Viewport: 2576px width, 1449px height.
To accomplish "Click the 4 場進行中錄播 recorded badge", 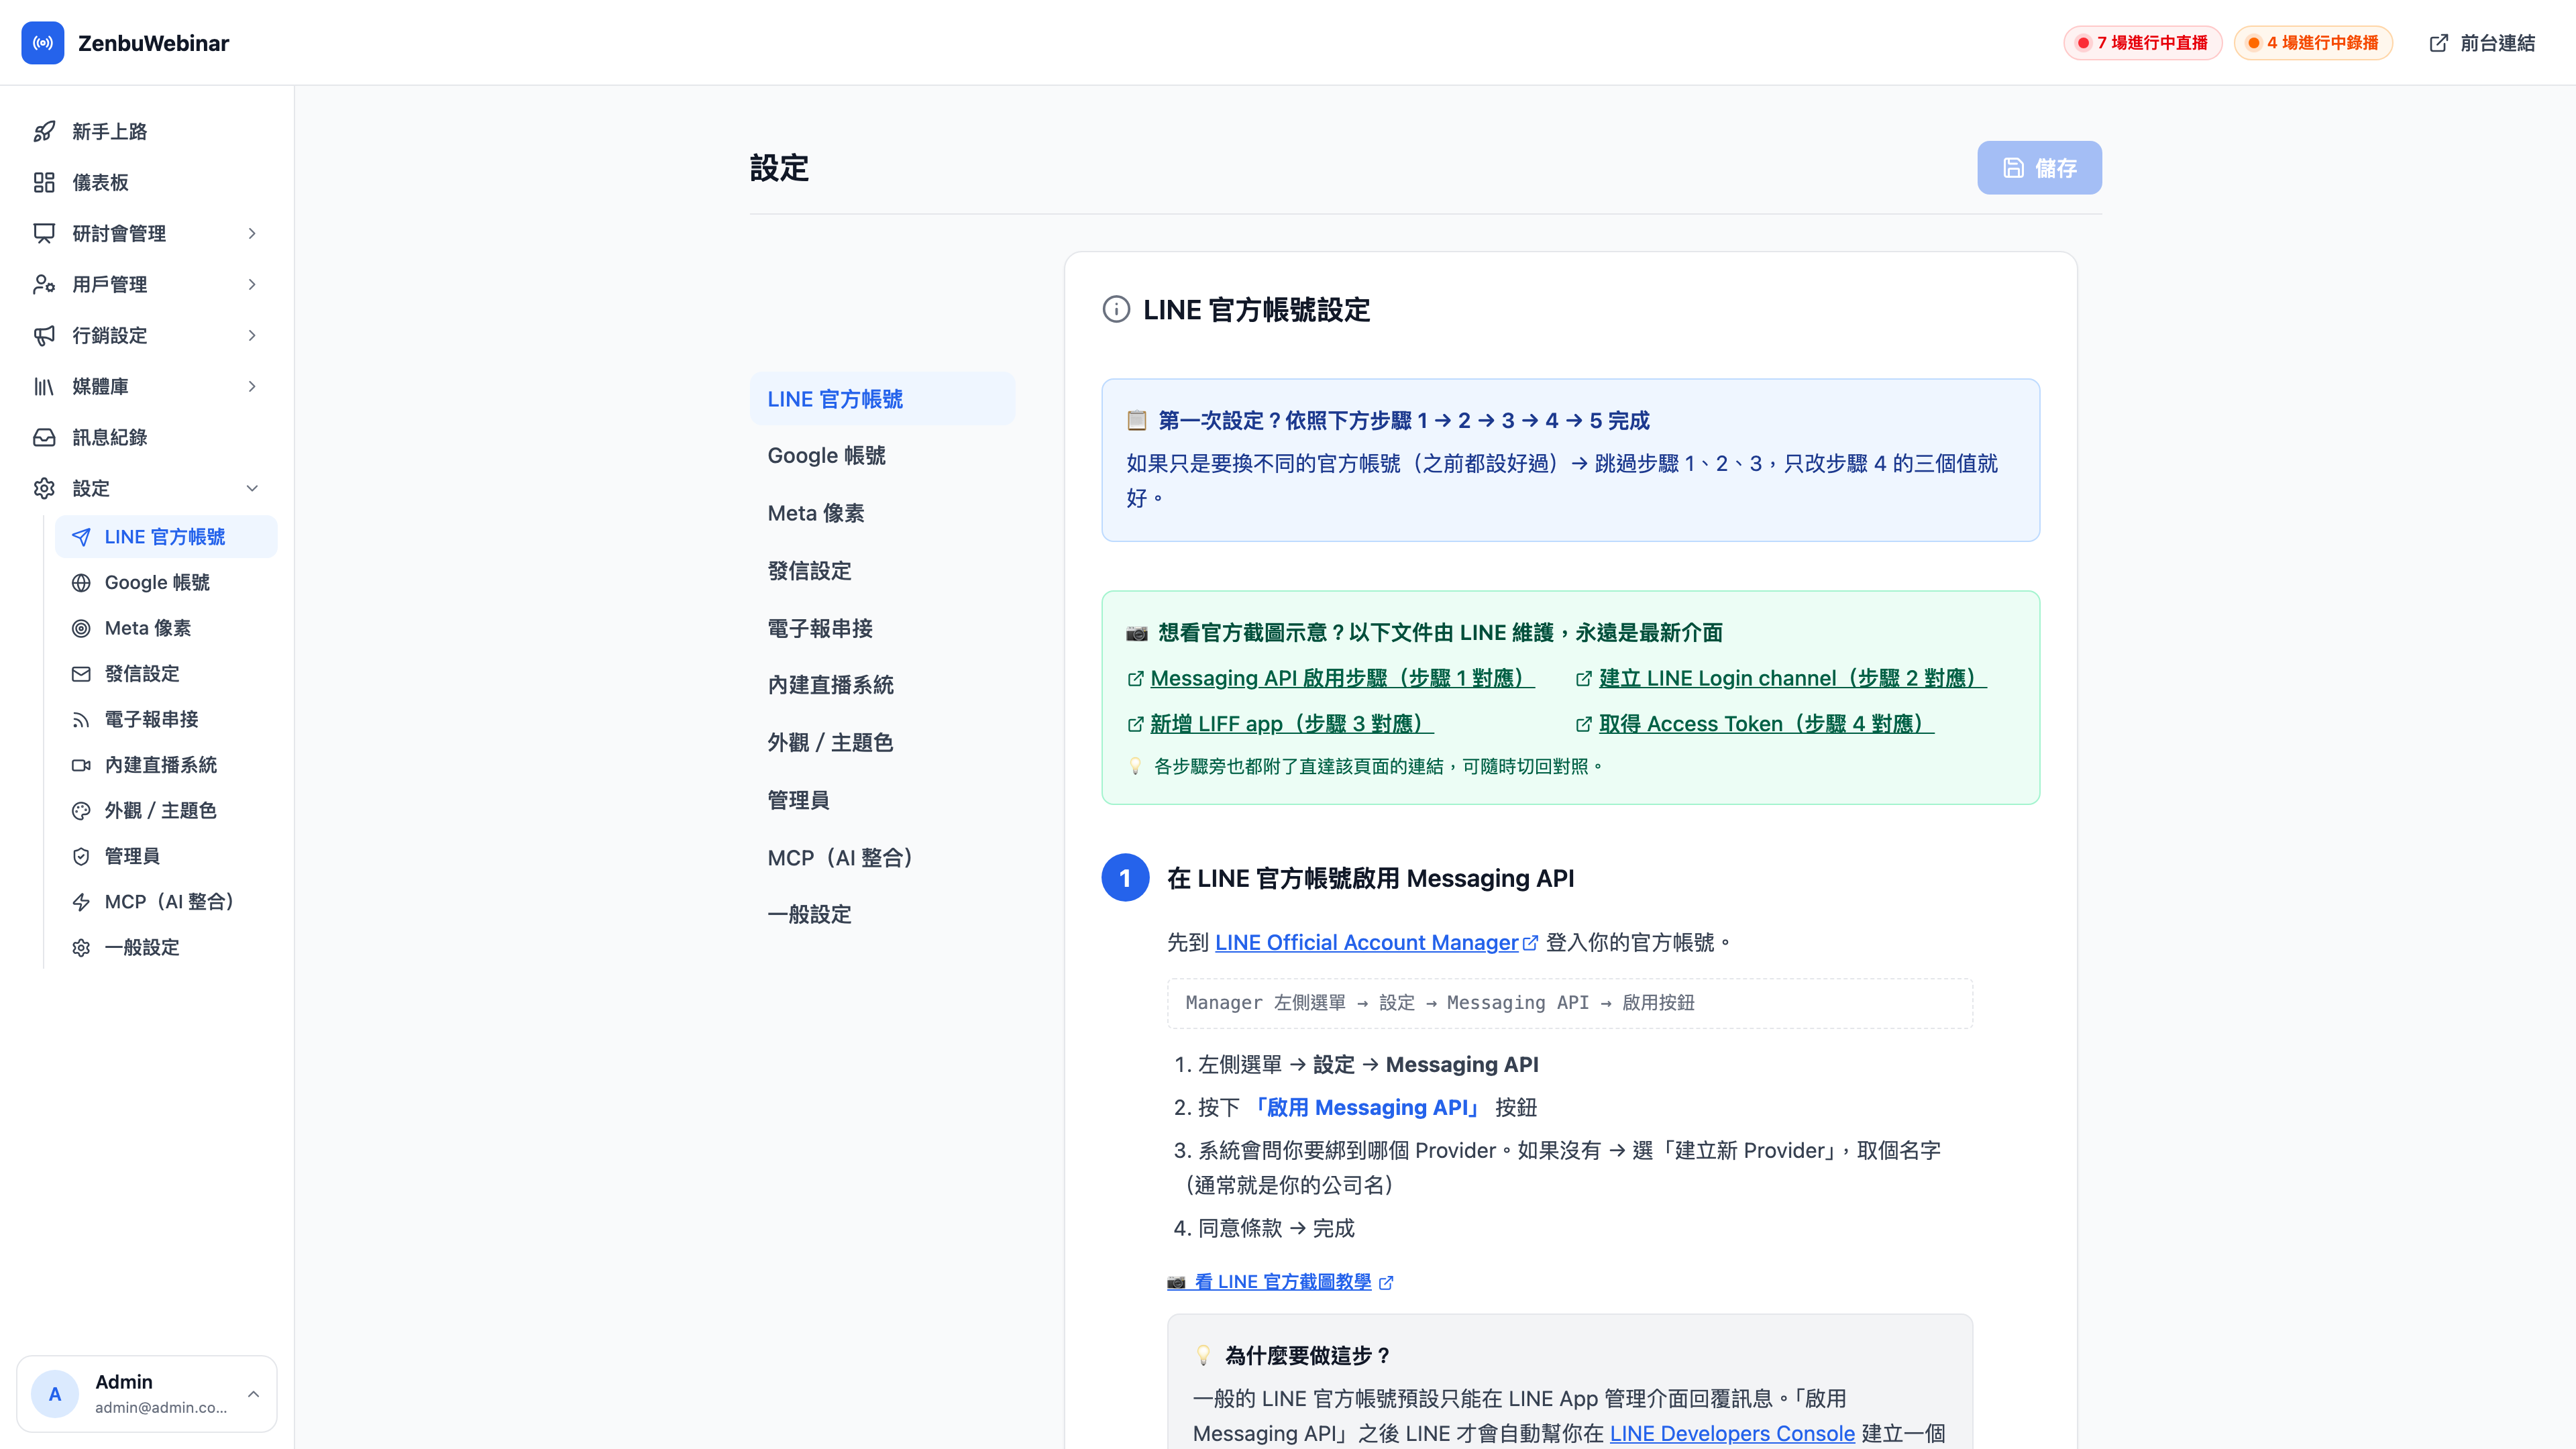I will click(2313, 43).
